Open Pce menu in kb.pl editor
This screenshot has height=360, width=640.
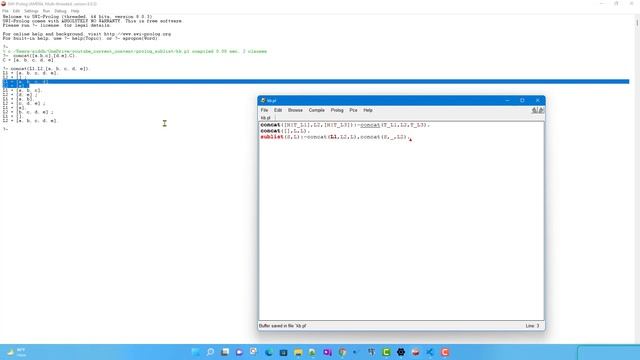pos(353,110)
